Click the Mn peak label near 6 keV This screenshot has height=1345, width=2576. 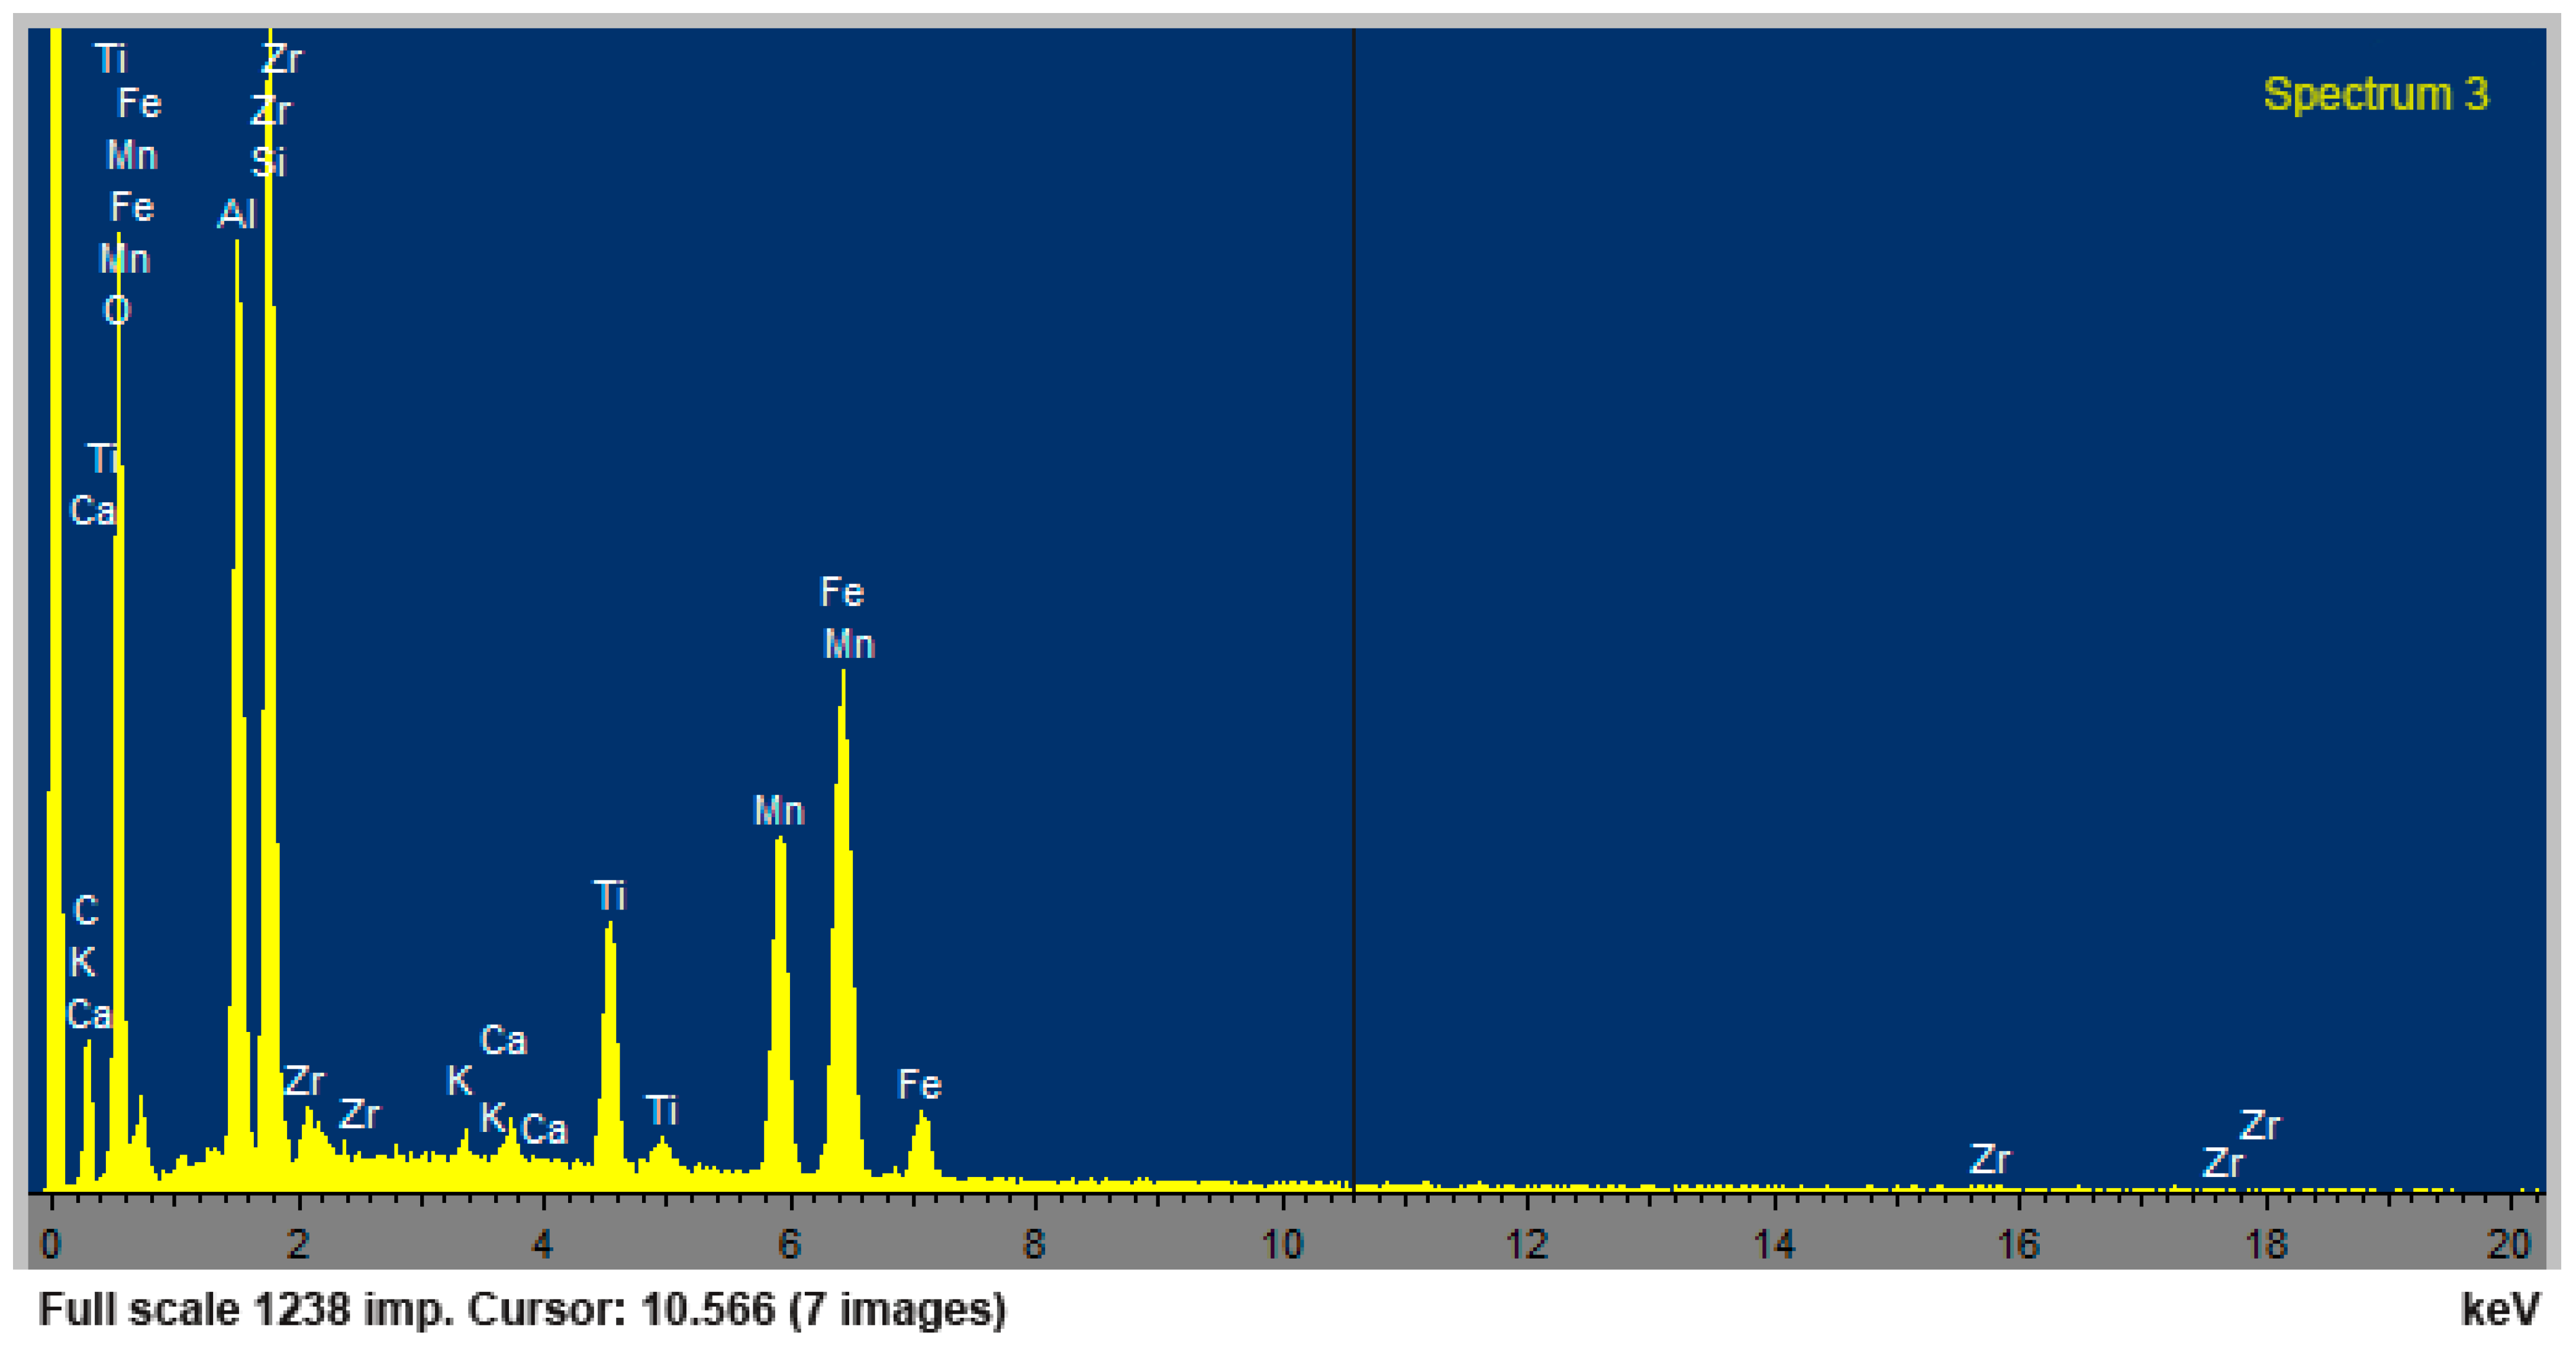click(778, 811)
